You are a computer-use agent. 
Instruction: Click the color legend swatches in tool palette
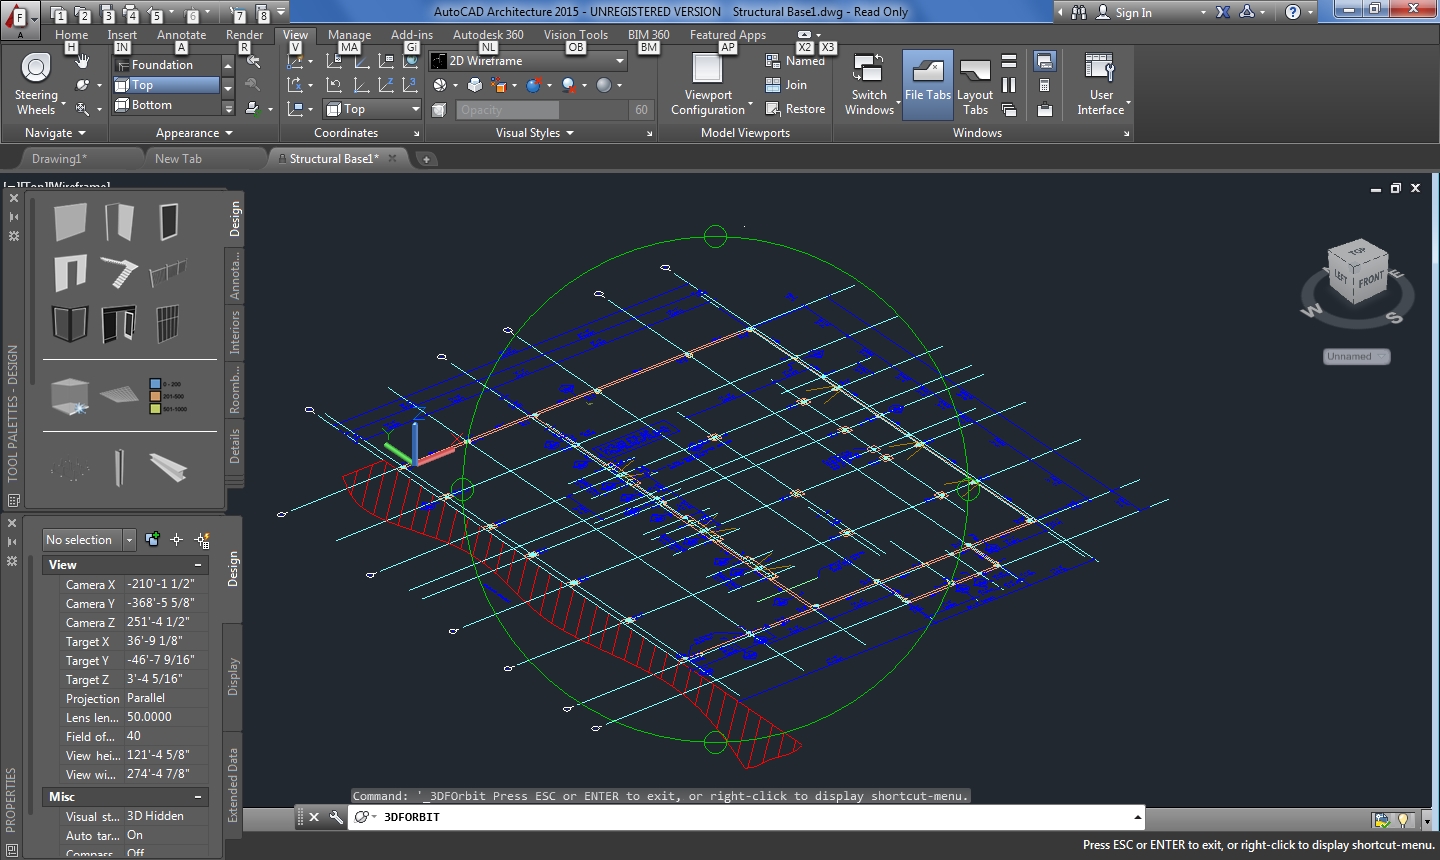click(167, 396)
